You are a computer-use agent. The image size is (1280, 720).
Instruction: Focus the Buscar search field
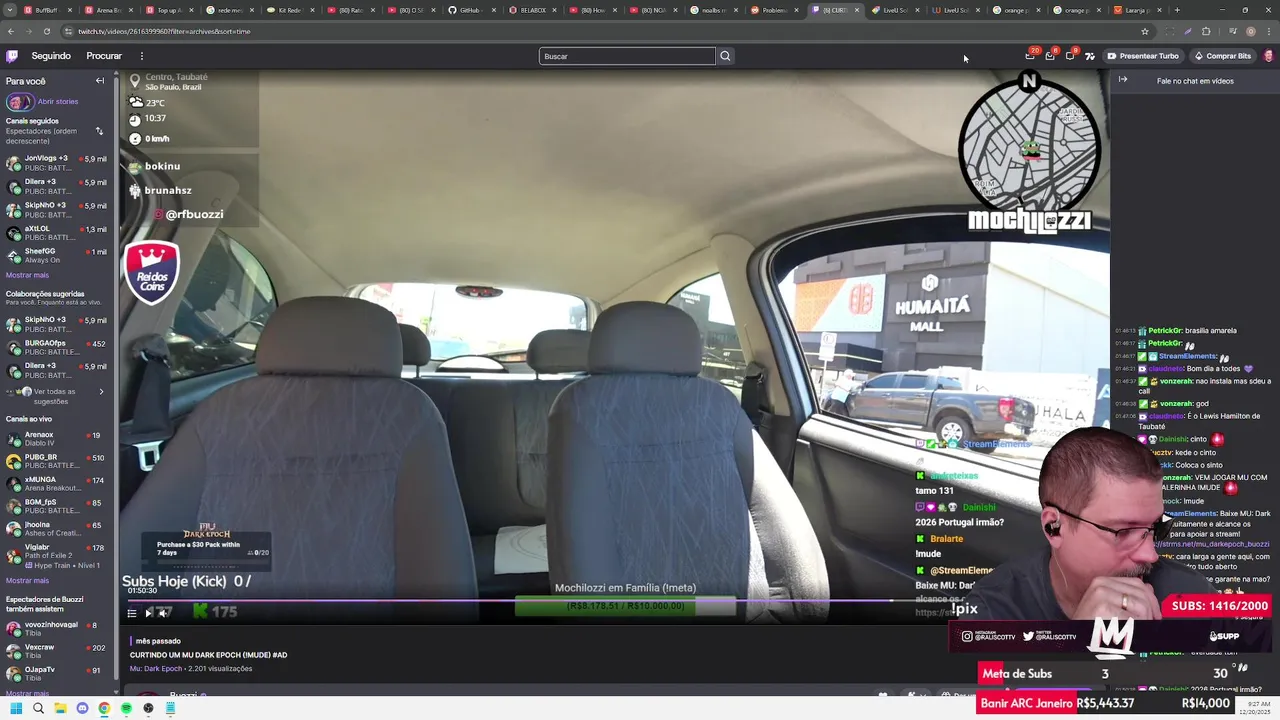627,56
